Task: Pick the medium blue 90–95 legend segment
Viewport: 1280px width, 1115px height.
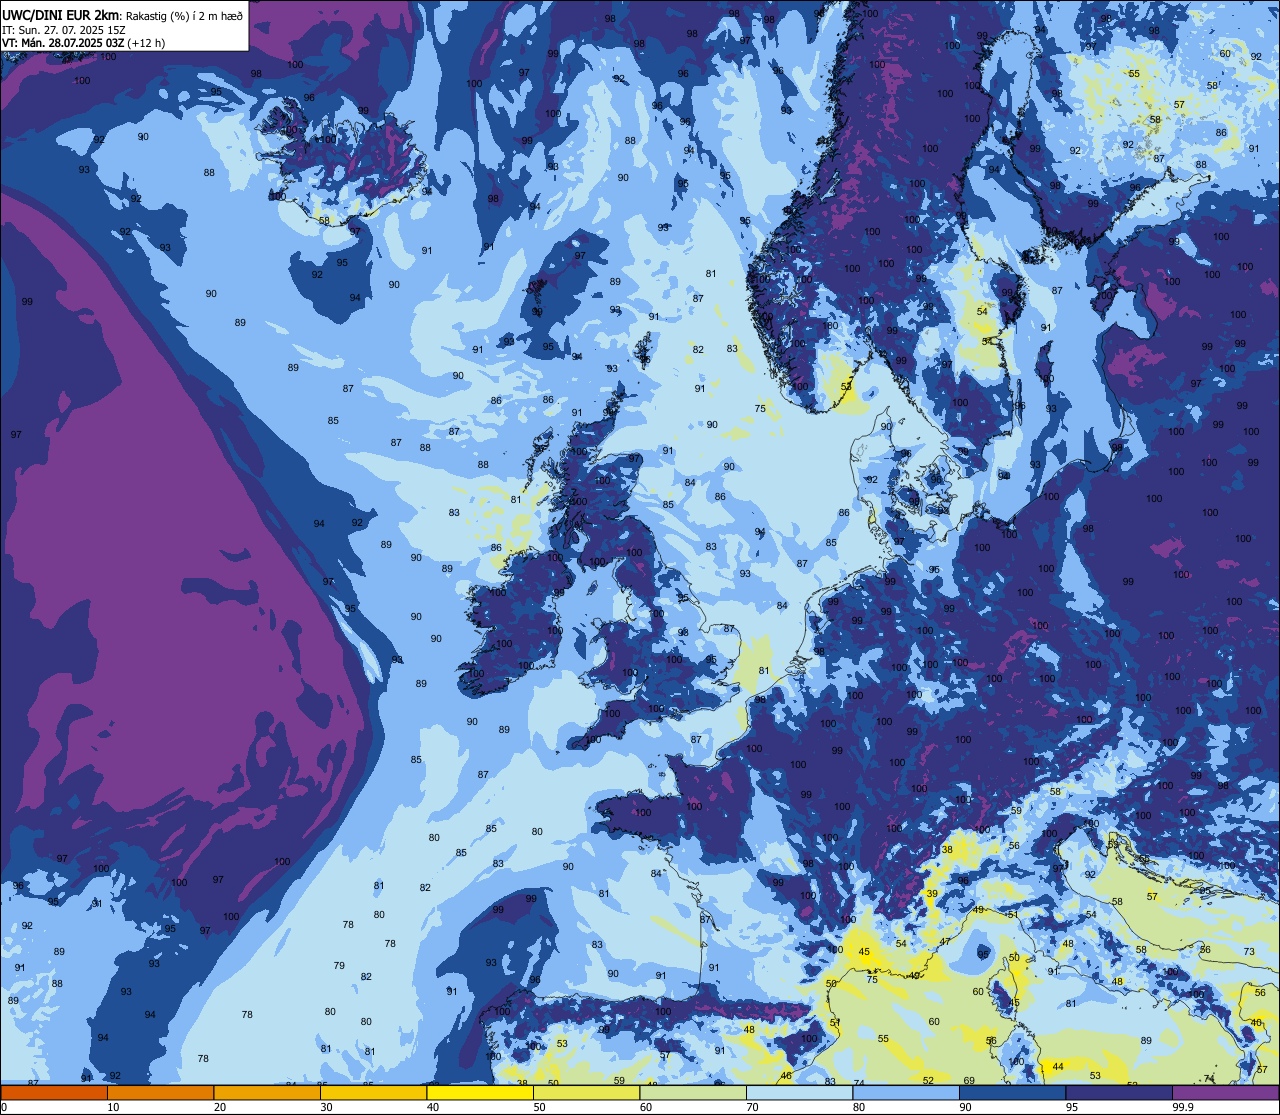Action: click(x=1012, y=1093)
